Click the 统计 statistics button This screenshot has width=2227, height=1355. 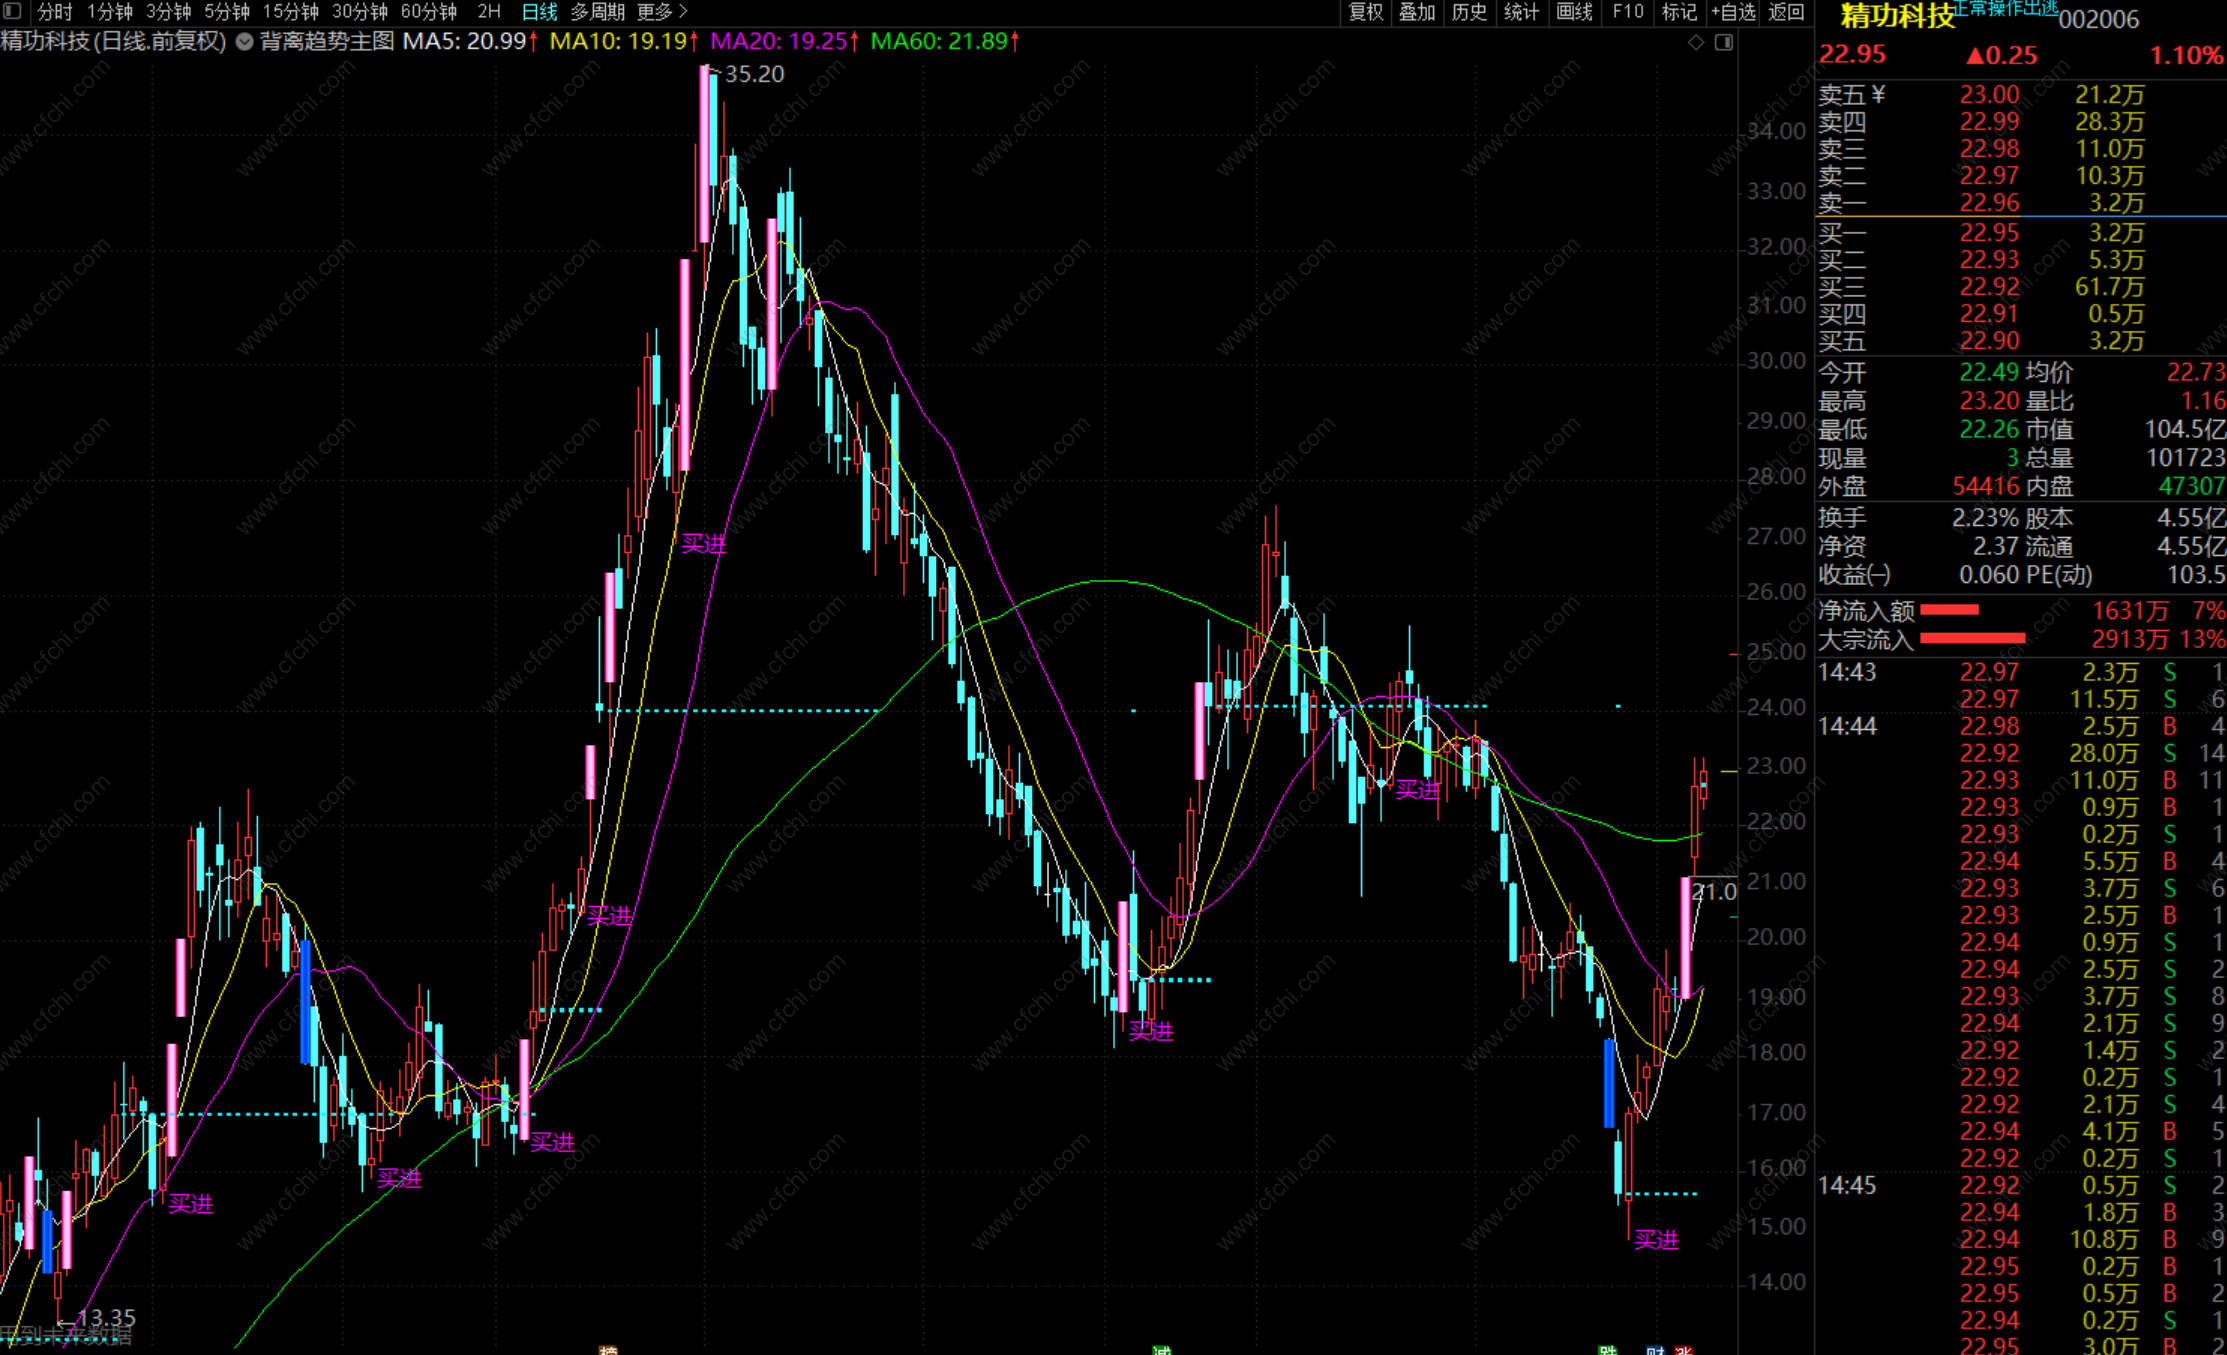1521,12
